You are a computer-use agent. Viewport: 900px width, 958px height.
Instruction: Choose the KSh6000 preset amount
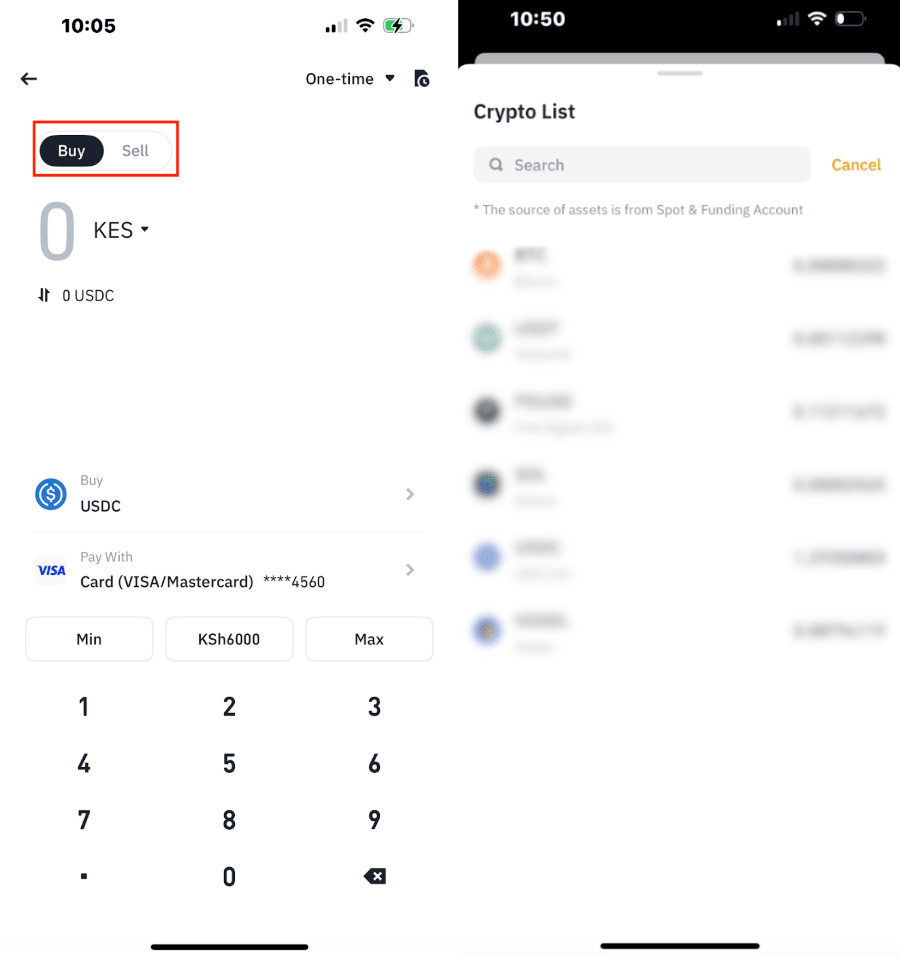point(229,639)
